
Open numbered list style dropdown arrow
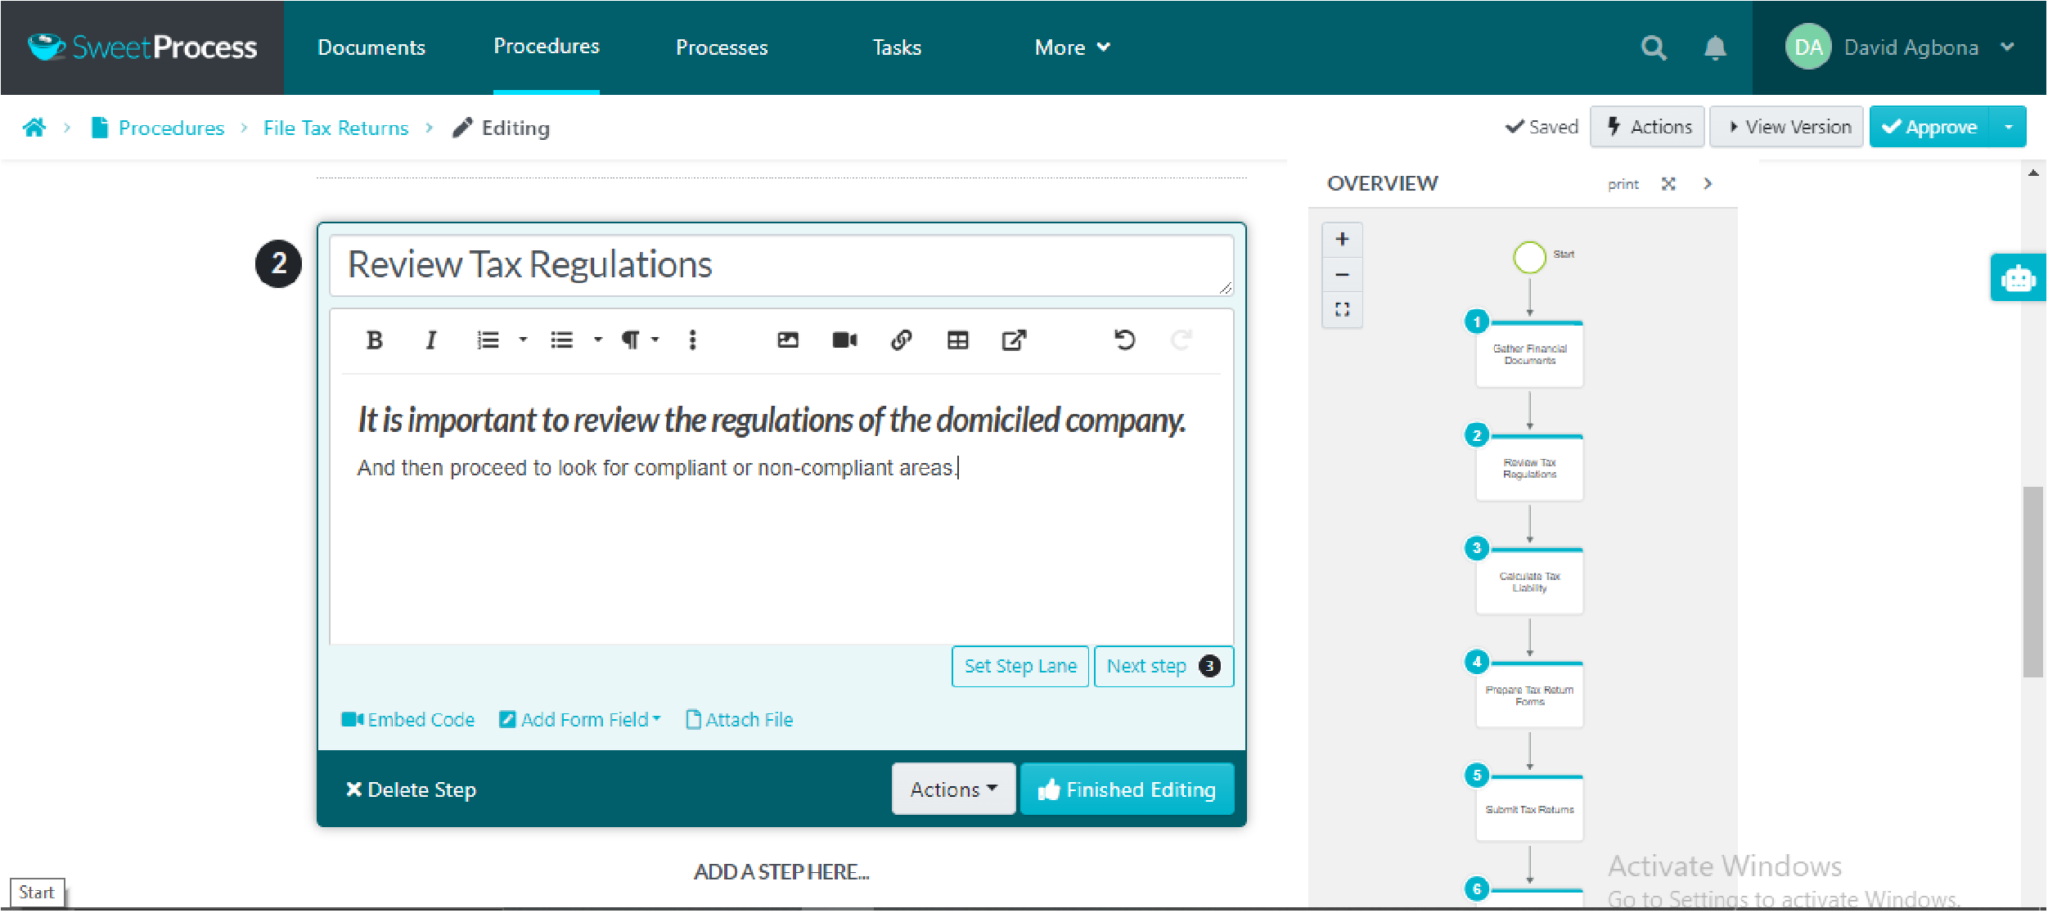pyautogui.click(x=522, y=341)
